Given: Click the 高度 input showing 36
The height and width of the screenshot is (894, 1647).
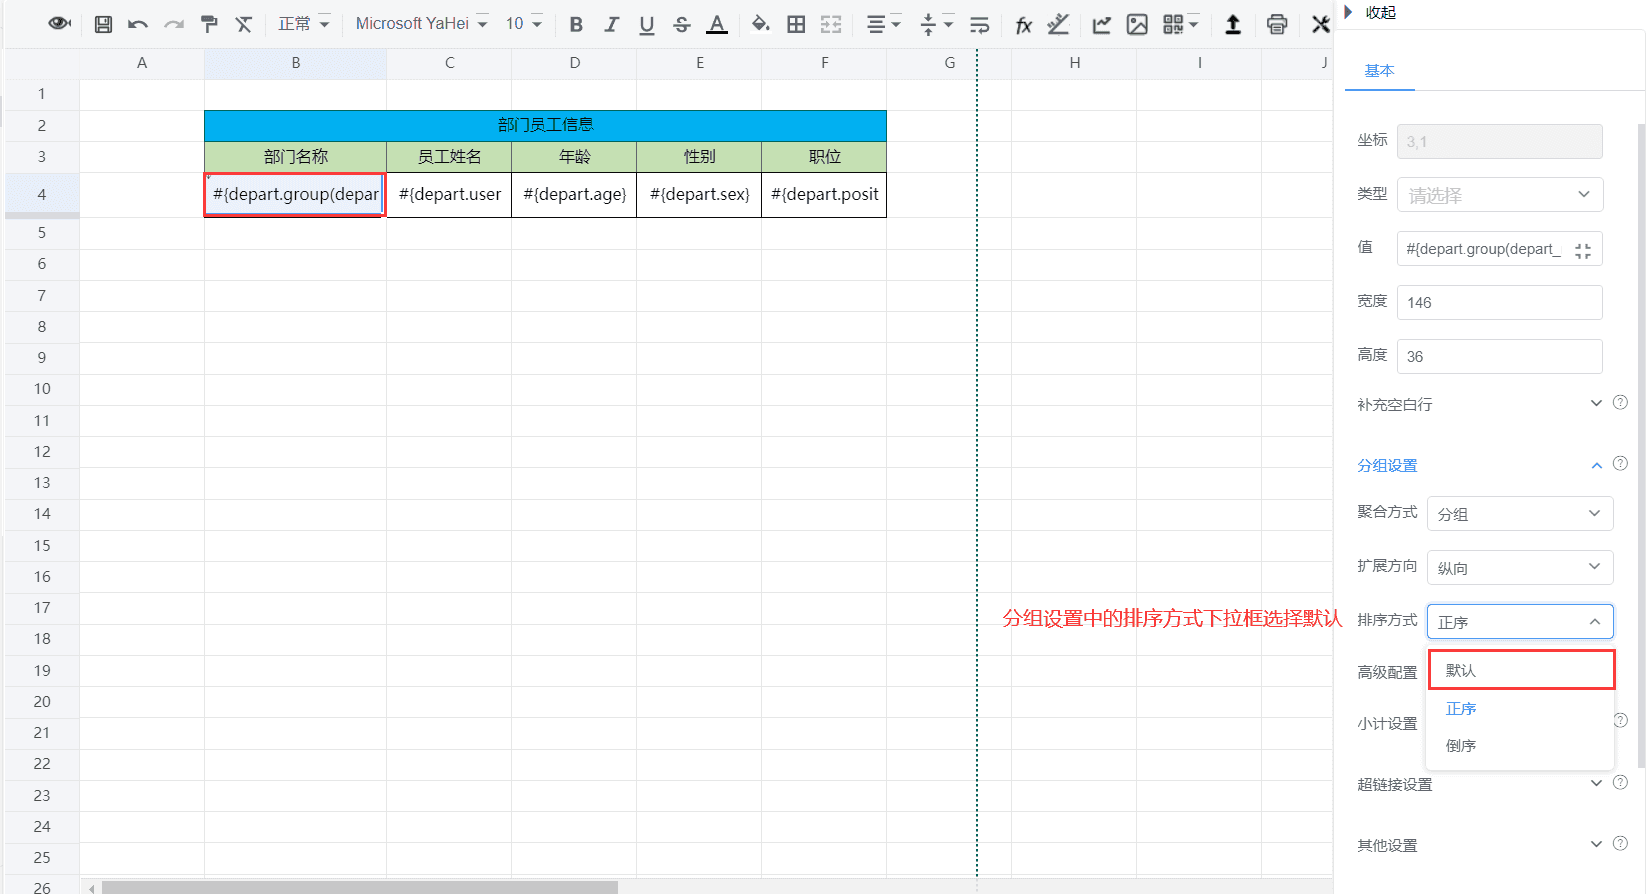Looking at the screenshot, I should click(x=1500, y=356).
